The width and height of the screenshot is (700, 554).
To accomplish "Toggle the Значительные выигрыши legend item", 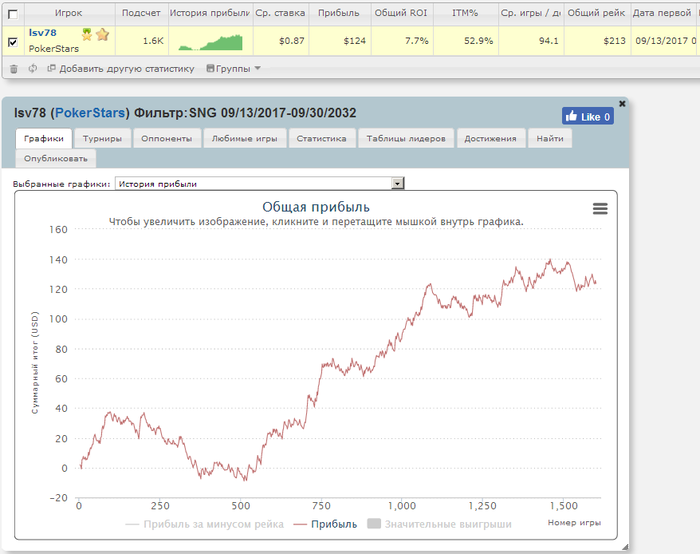I will click(x=439, y=524).
